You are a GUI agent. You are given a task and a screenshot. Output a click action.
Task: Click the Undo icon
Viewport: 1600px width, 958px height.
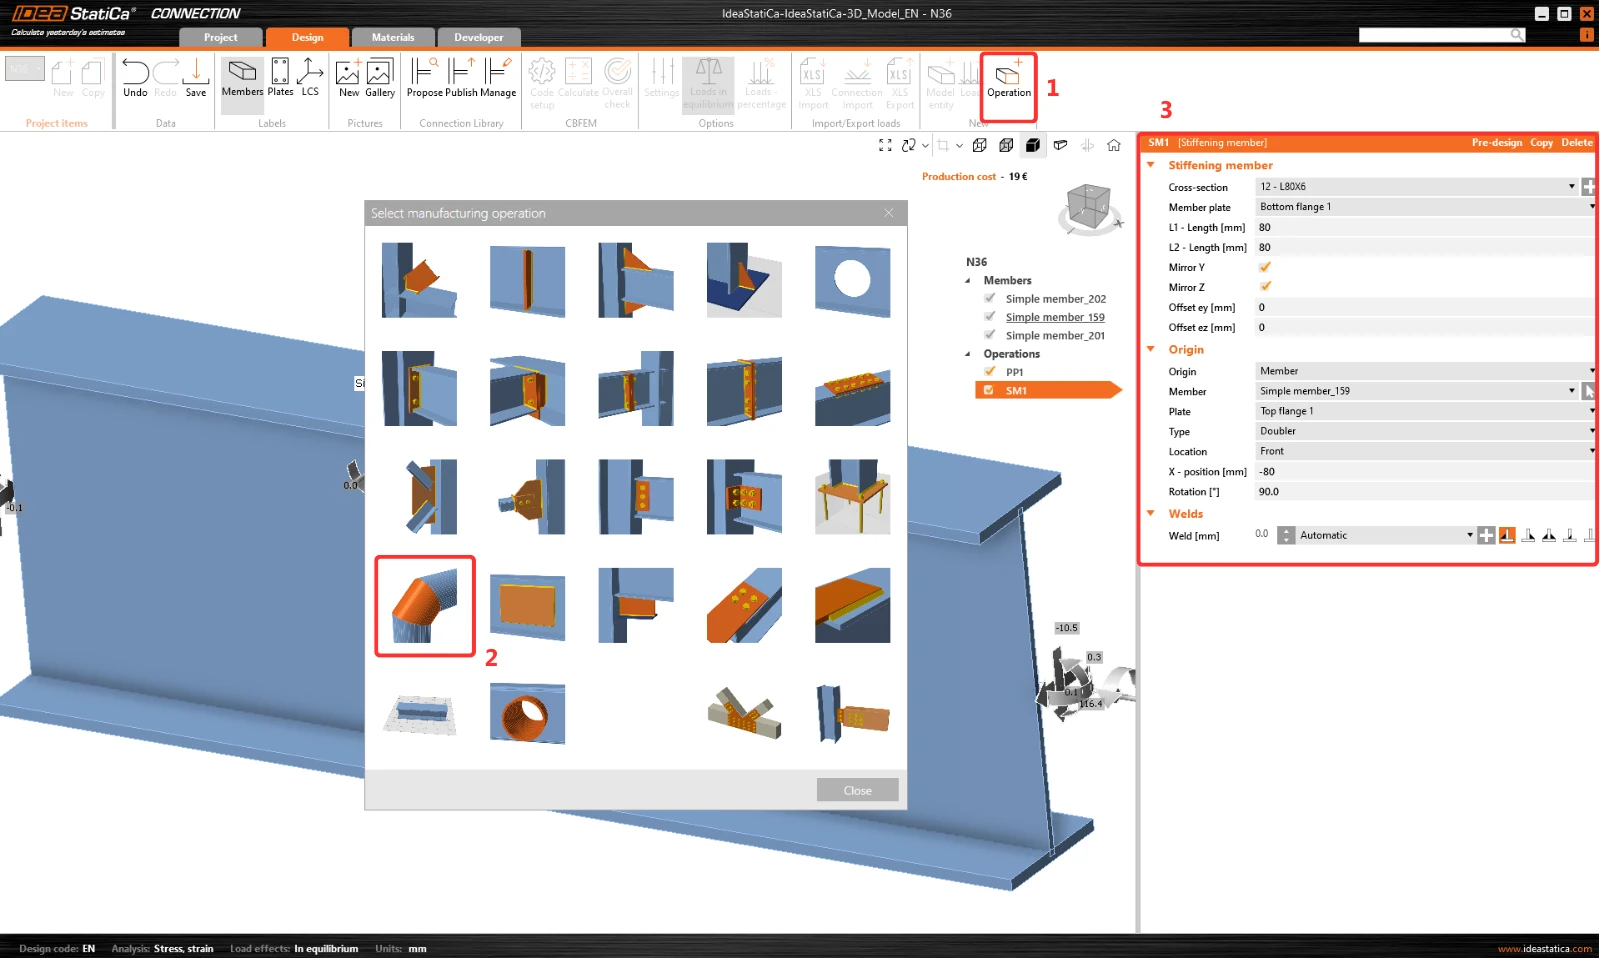[x=135, y=78]
